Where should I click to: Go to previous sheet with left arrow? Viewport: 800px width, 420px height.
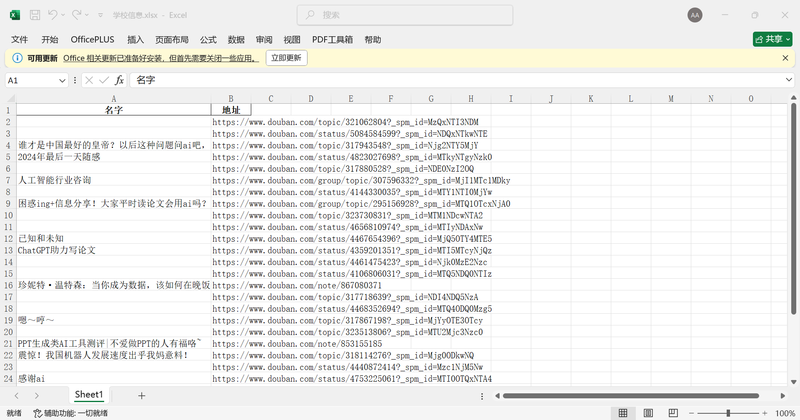coord(17,396)
